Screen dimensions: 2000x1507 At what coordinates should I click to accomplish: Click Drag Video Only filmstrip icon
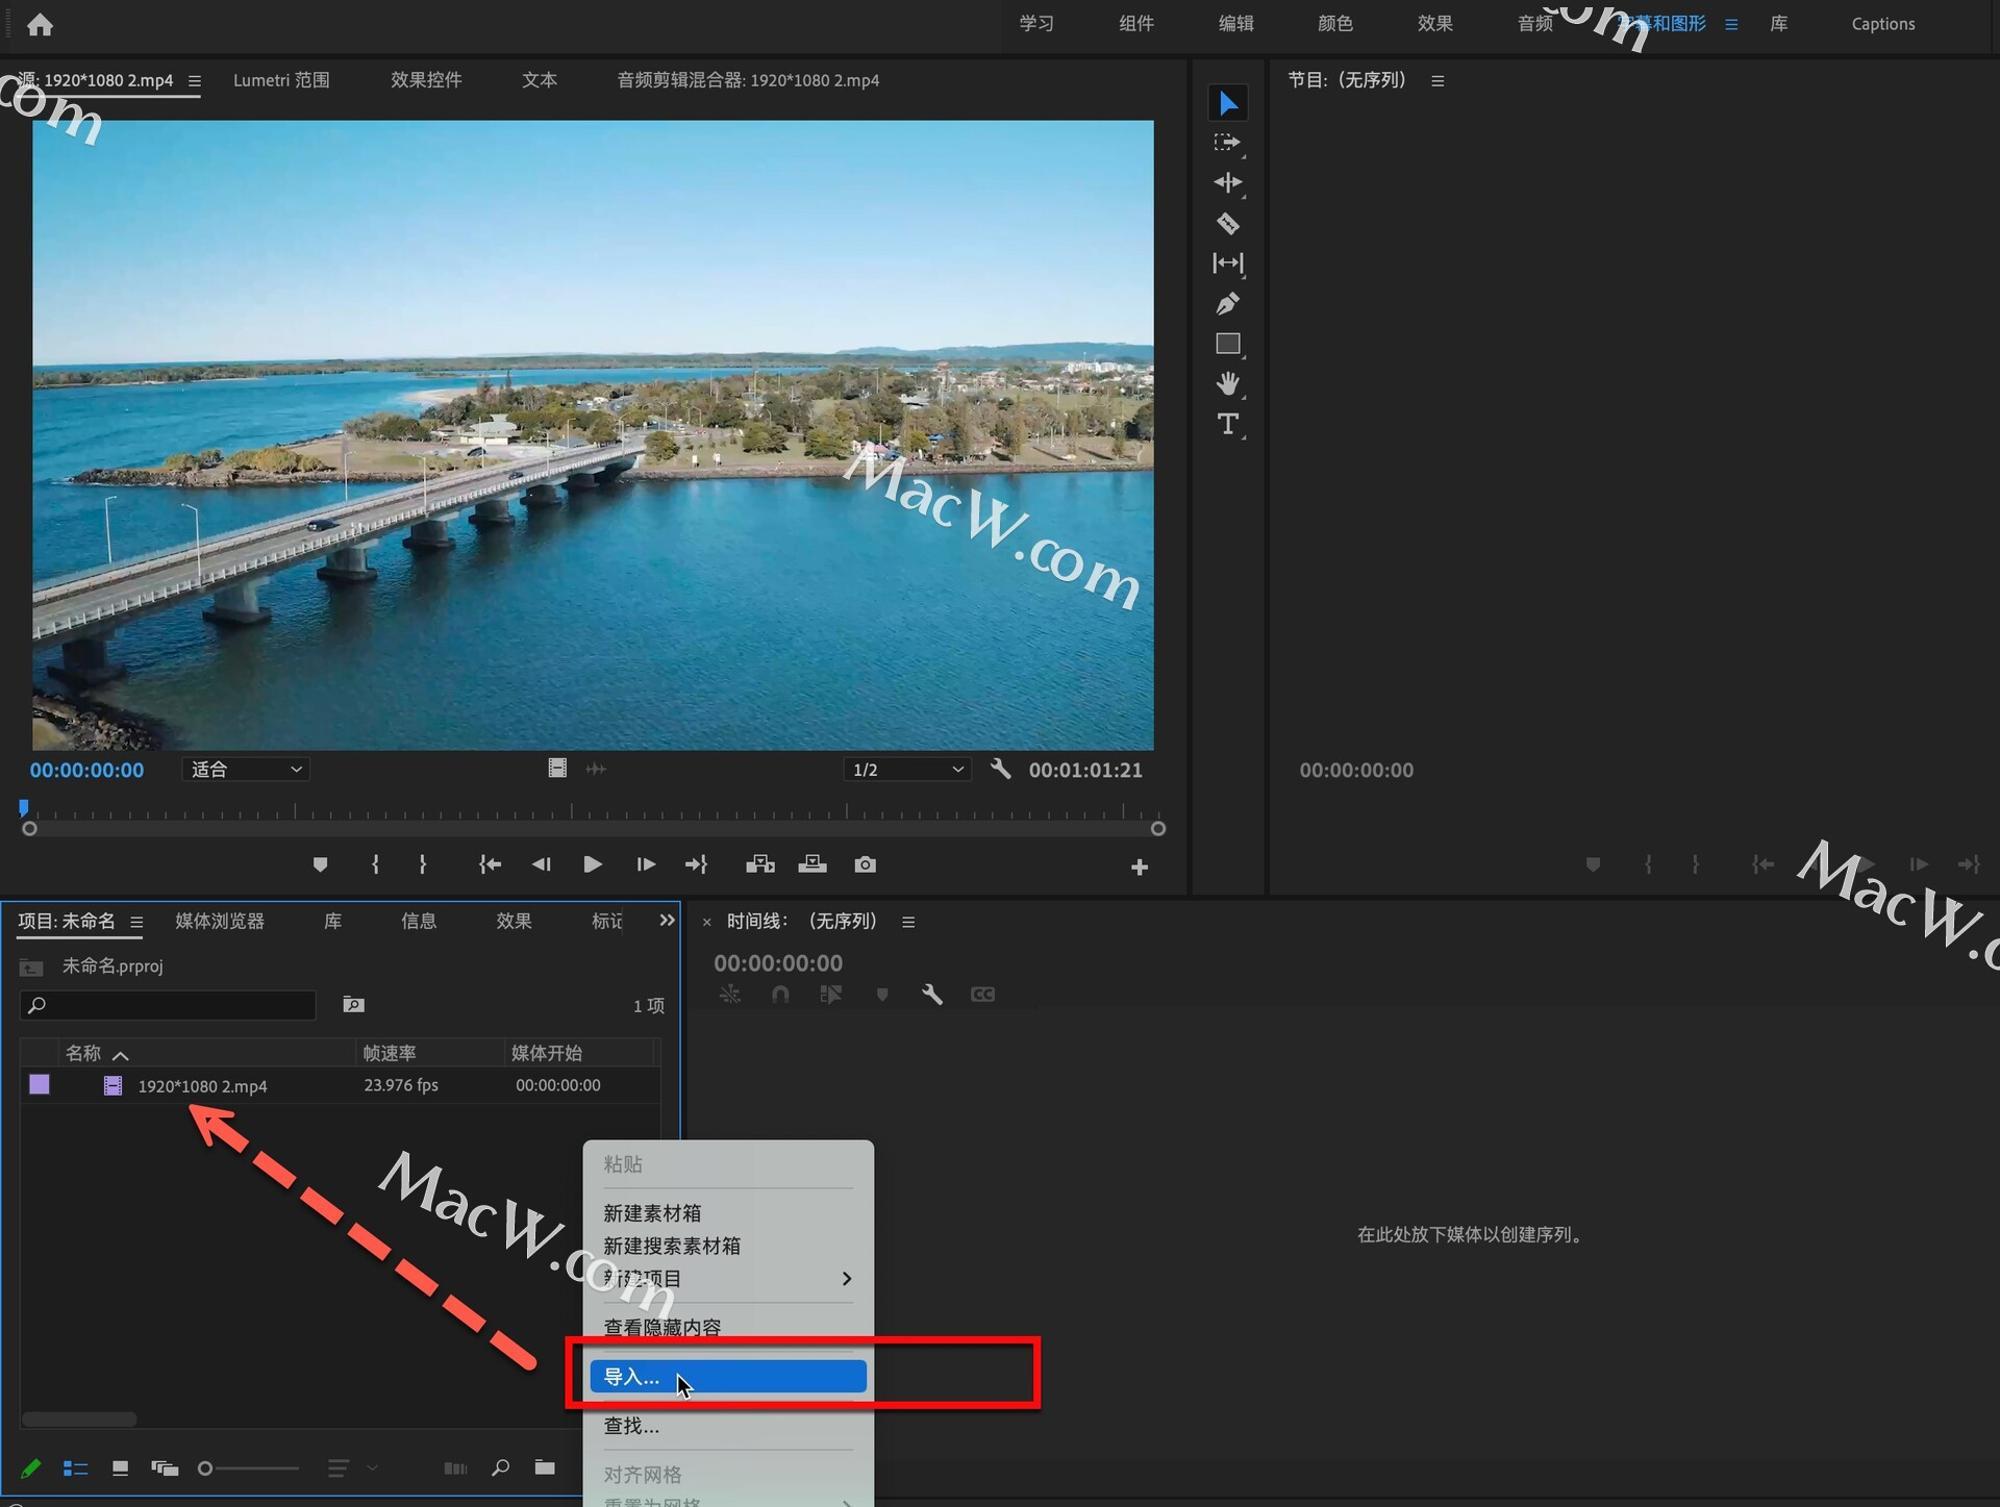point(557,768)
